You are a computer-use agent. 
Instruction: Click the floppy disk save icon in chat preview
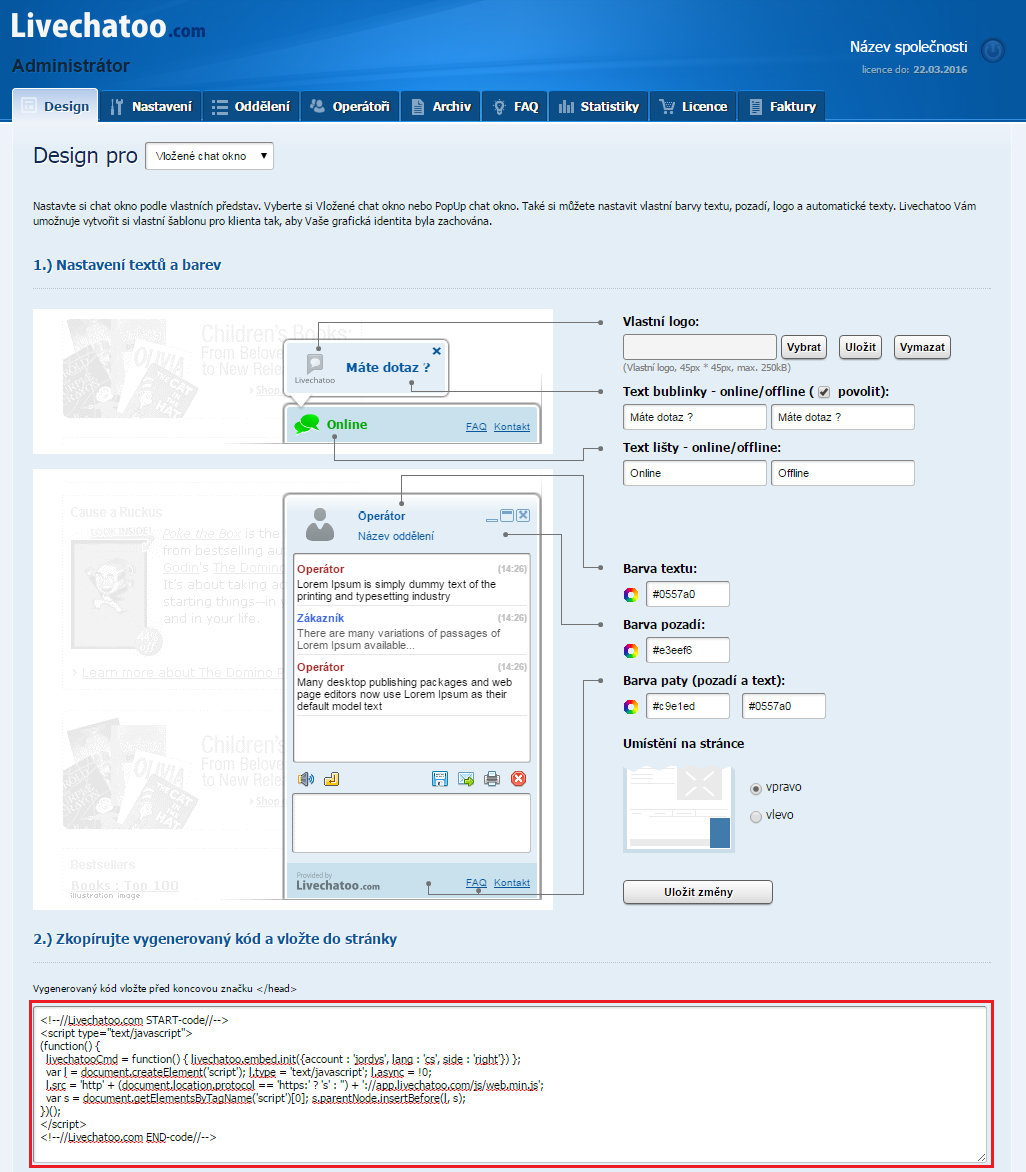coord(439,779)
